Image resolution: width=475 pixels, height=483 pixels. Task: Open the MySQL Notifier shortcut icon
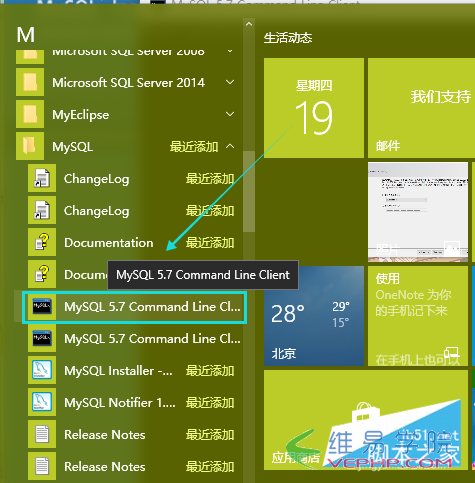click(42, 402)
